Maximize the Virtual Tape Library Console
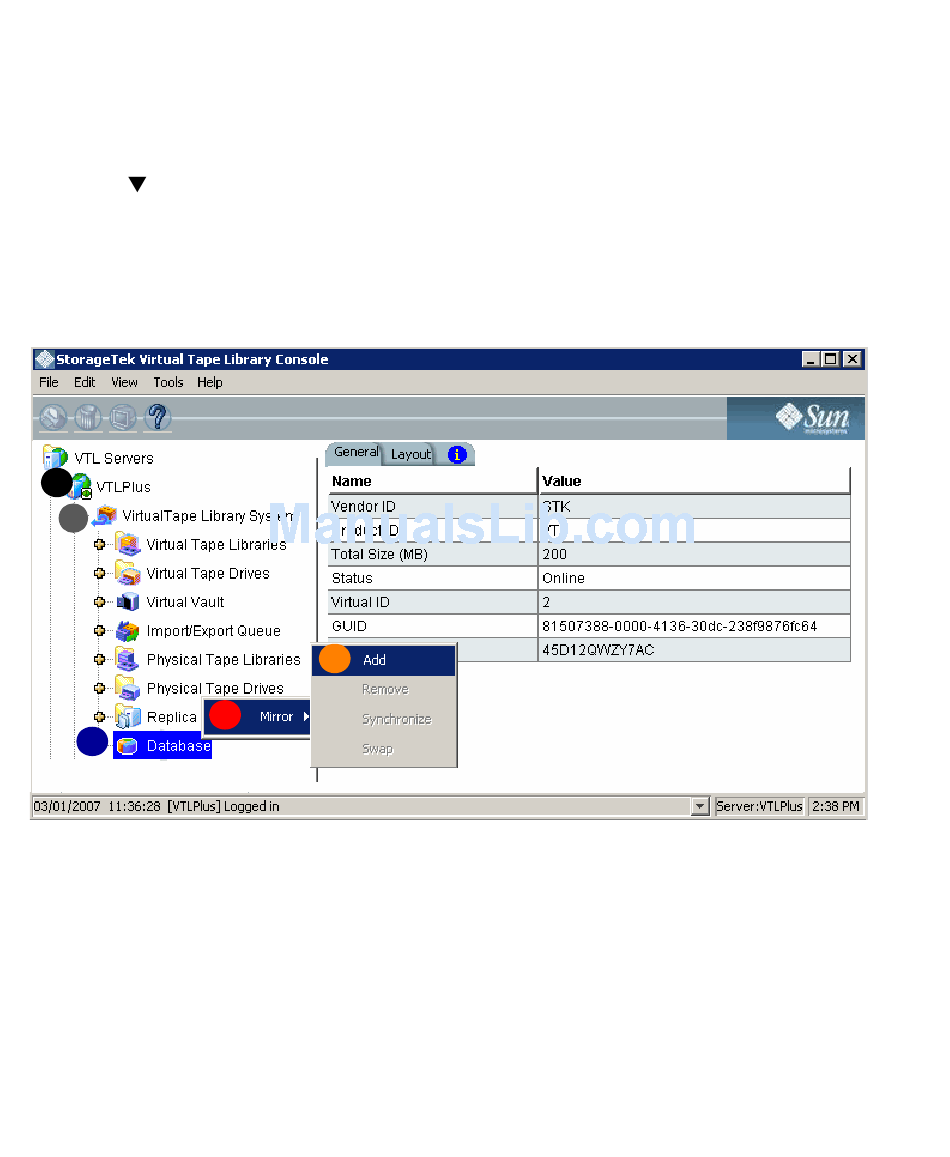 830,359
